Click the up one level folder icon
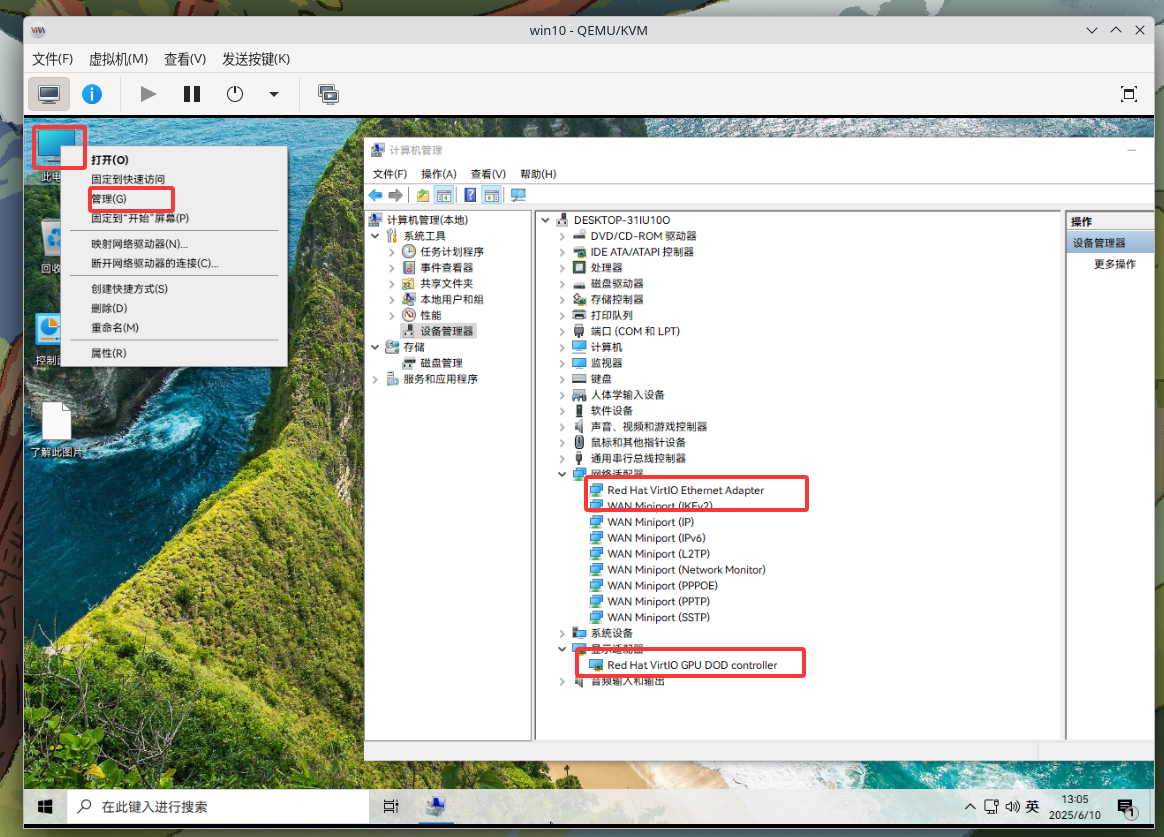 tap(422, 195)
